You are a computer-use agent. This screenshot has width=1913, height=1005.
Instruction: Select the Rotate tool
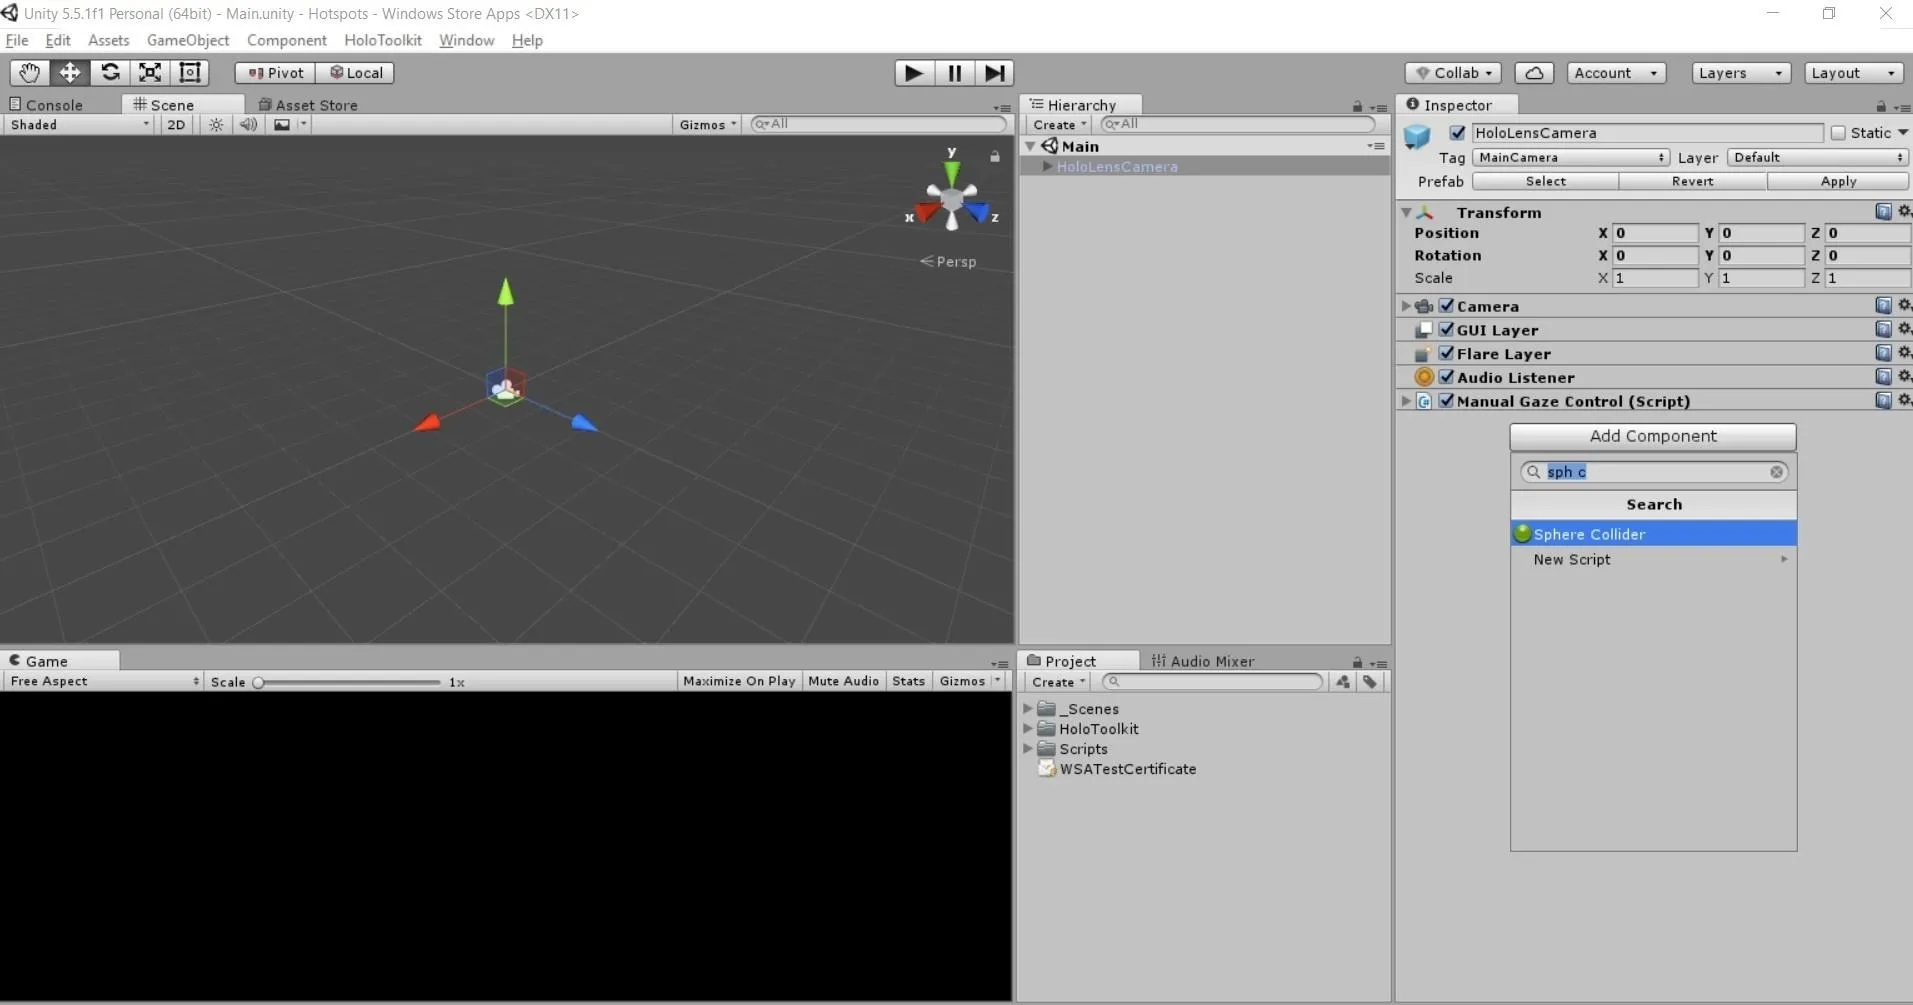[x=110, y=73]
